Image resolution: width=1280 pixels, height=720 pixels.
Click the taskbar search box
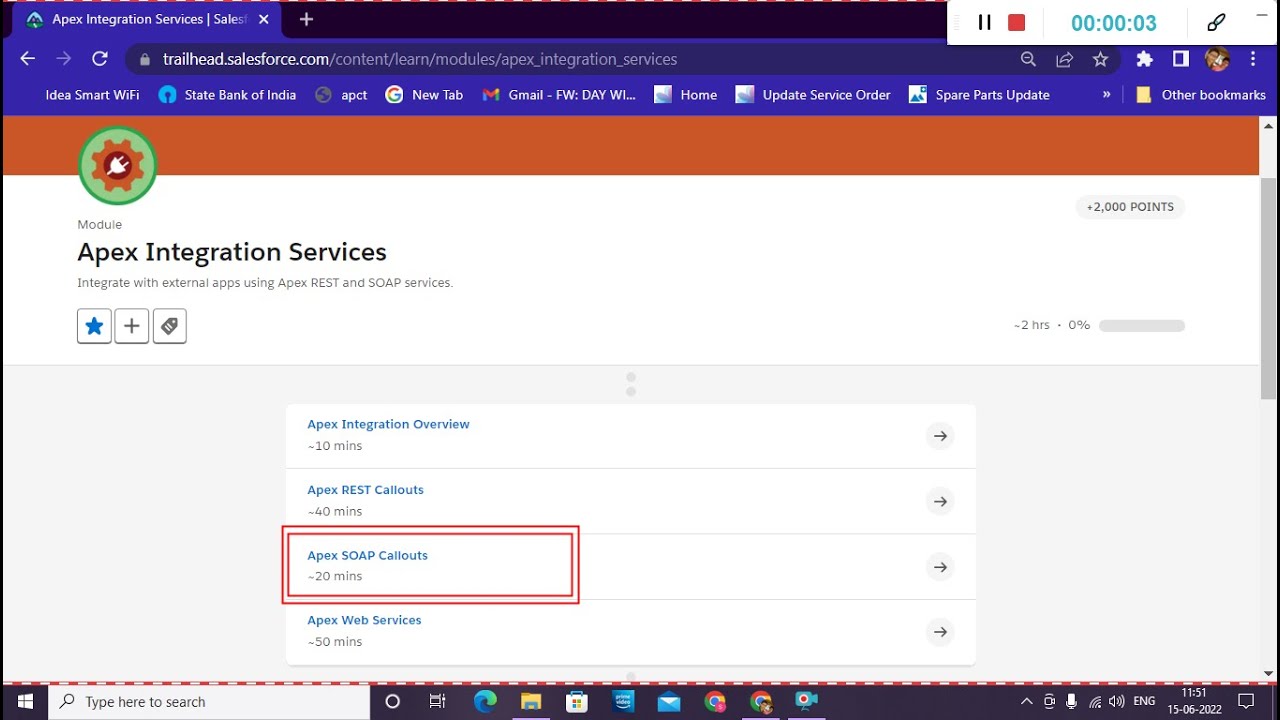211,702
